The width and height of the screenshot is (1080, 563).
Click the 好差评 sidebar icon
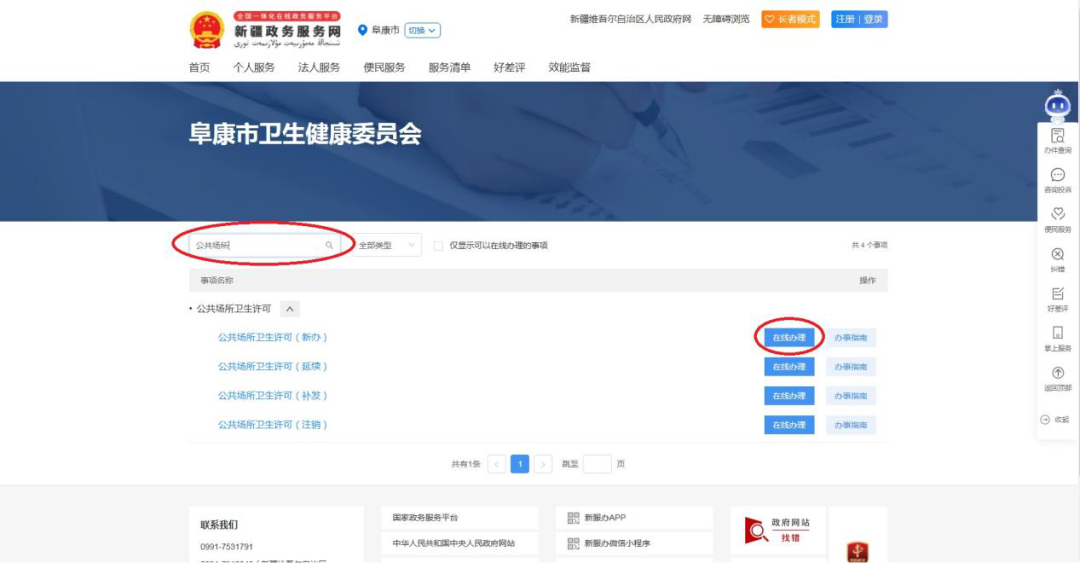click(x=1057, y=295)
